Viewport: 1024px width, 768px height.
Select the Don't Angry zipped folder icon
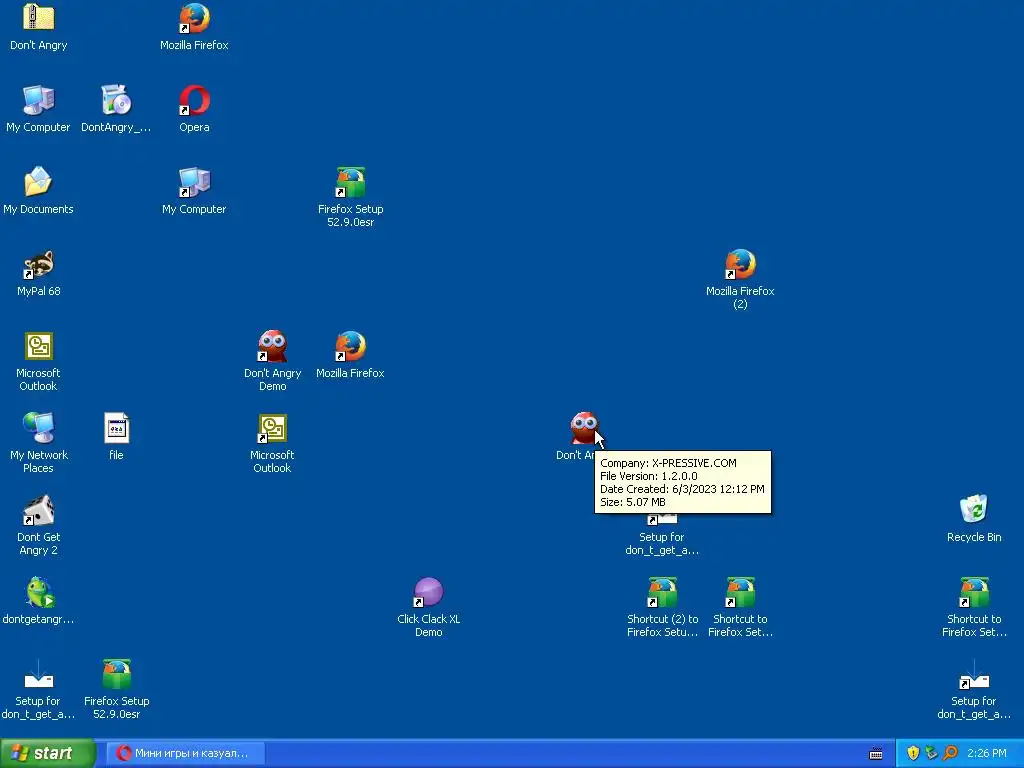(x=39, y=18)
